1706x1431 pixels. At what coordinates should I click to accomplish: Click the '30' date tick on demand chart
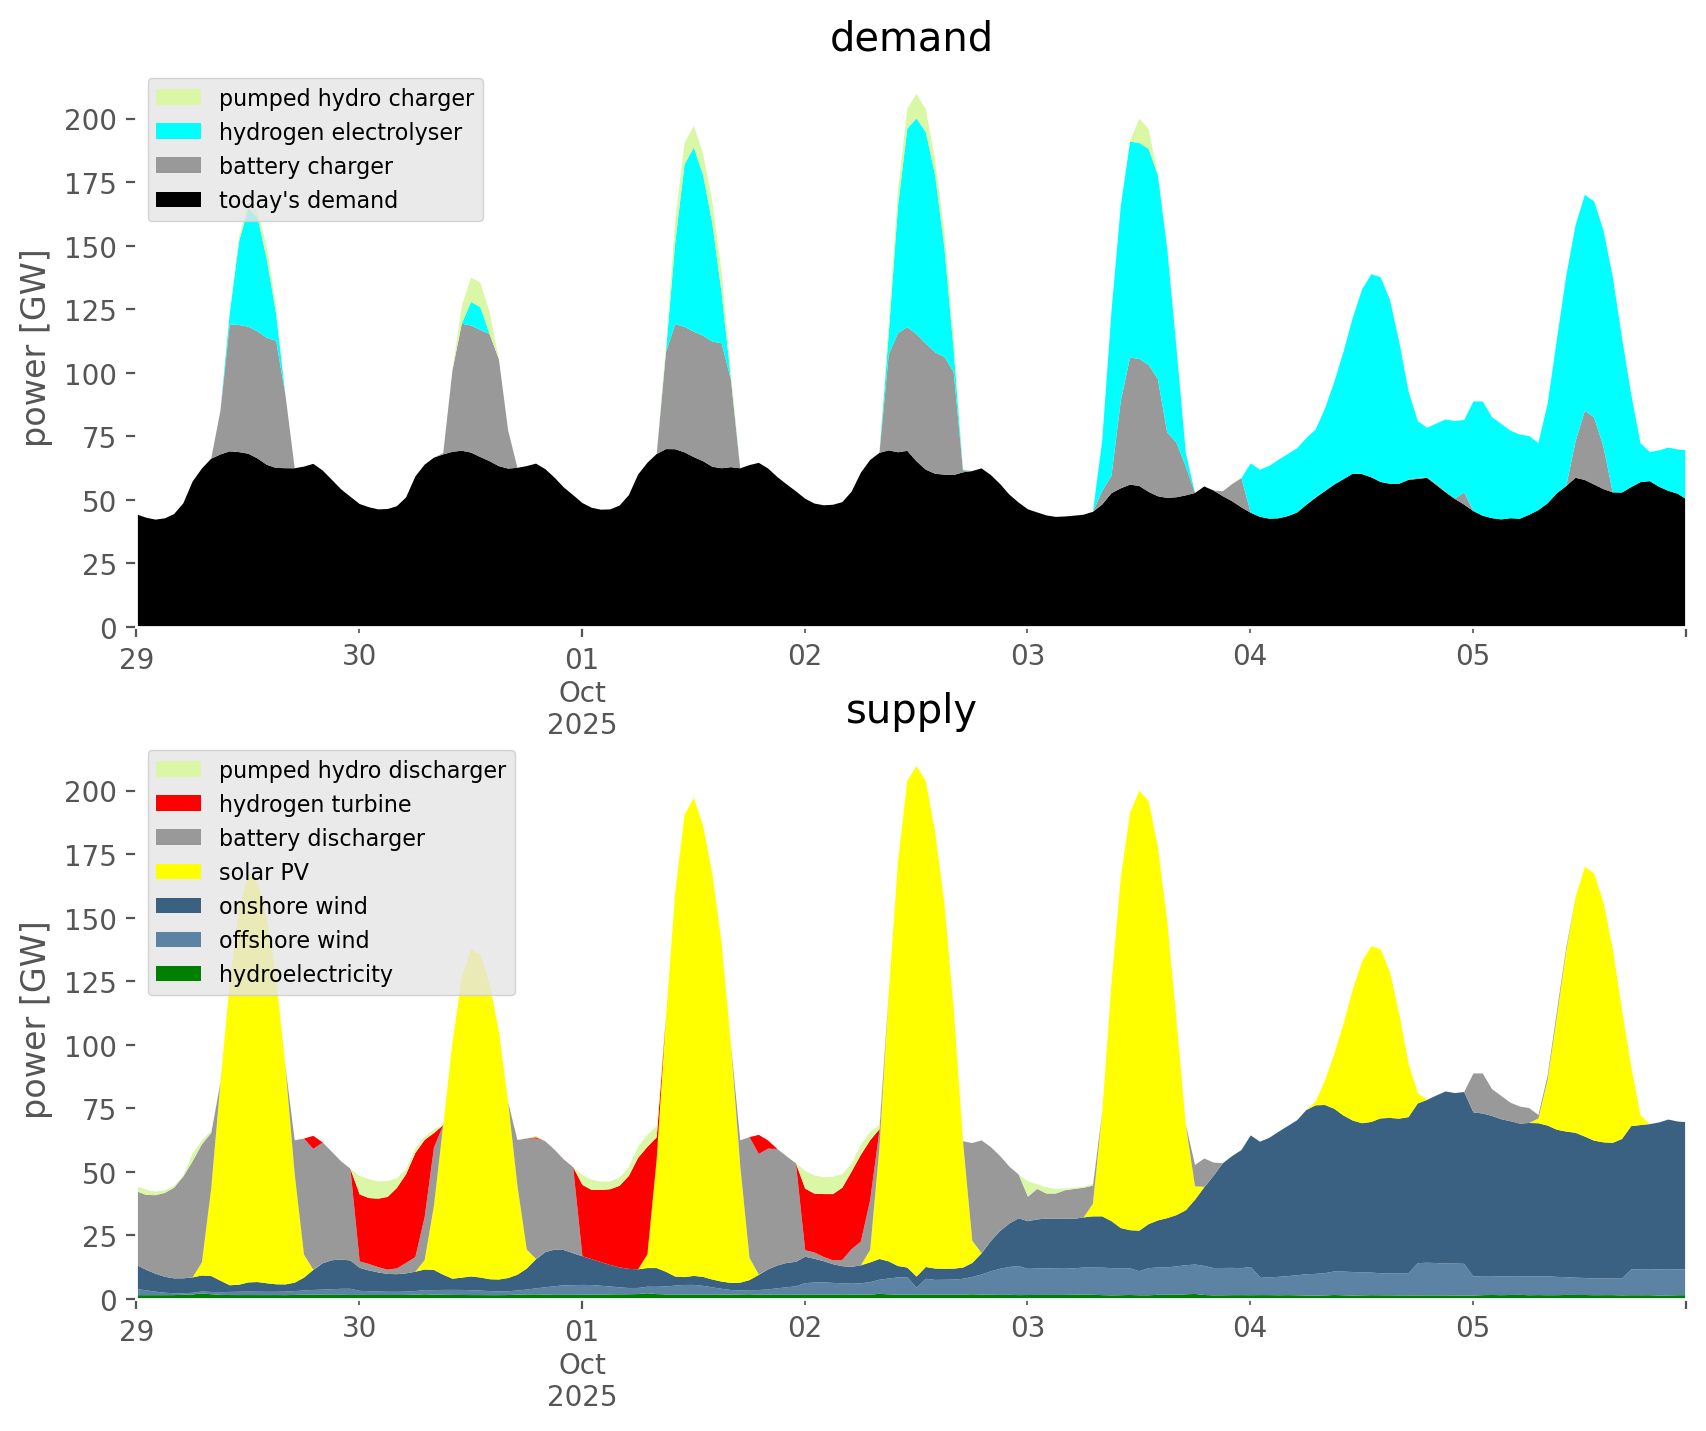click(x=359, y=657)
